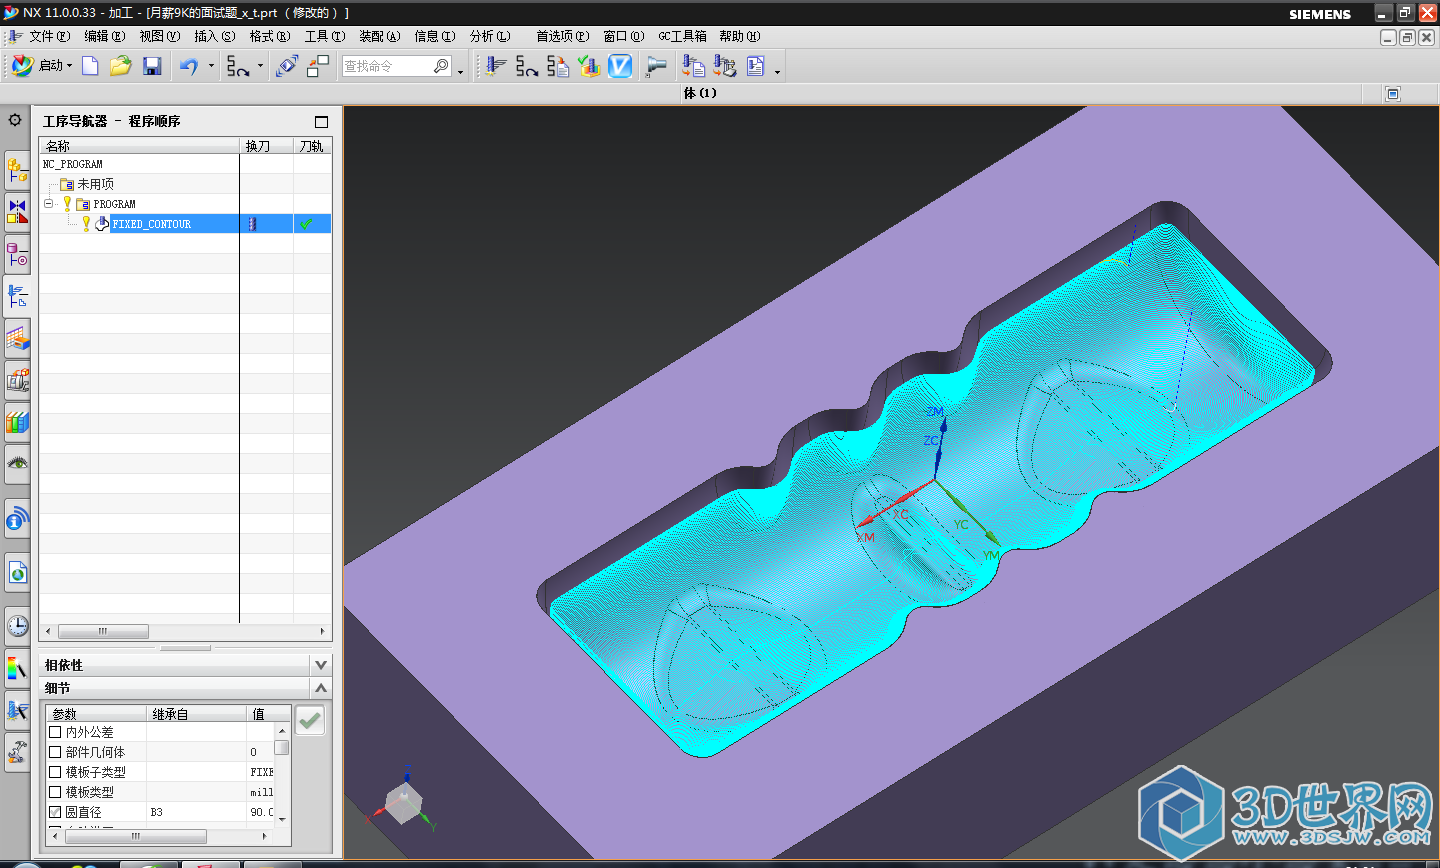Open the Reuse Library books tab
This screenshot has height=868, width=1440.
click(17, 423)
